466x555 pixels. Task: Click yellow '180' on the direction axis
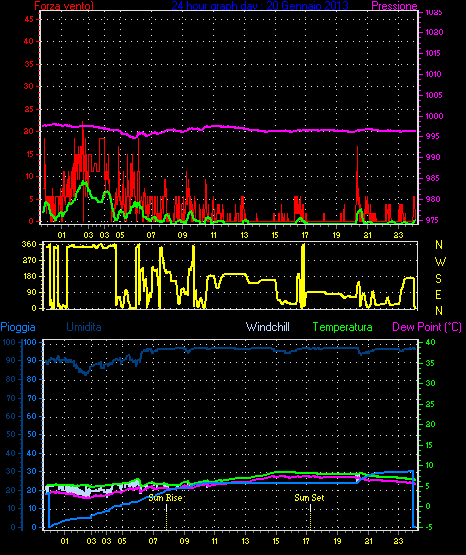pos(29,276)
